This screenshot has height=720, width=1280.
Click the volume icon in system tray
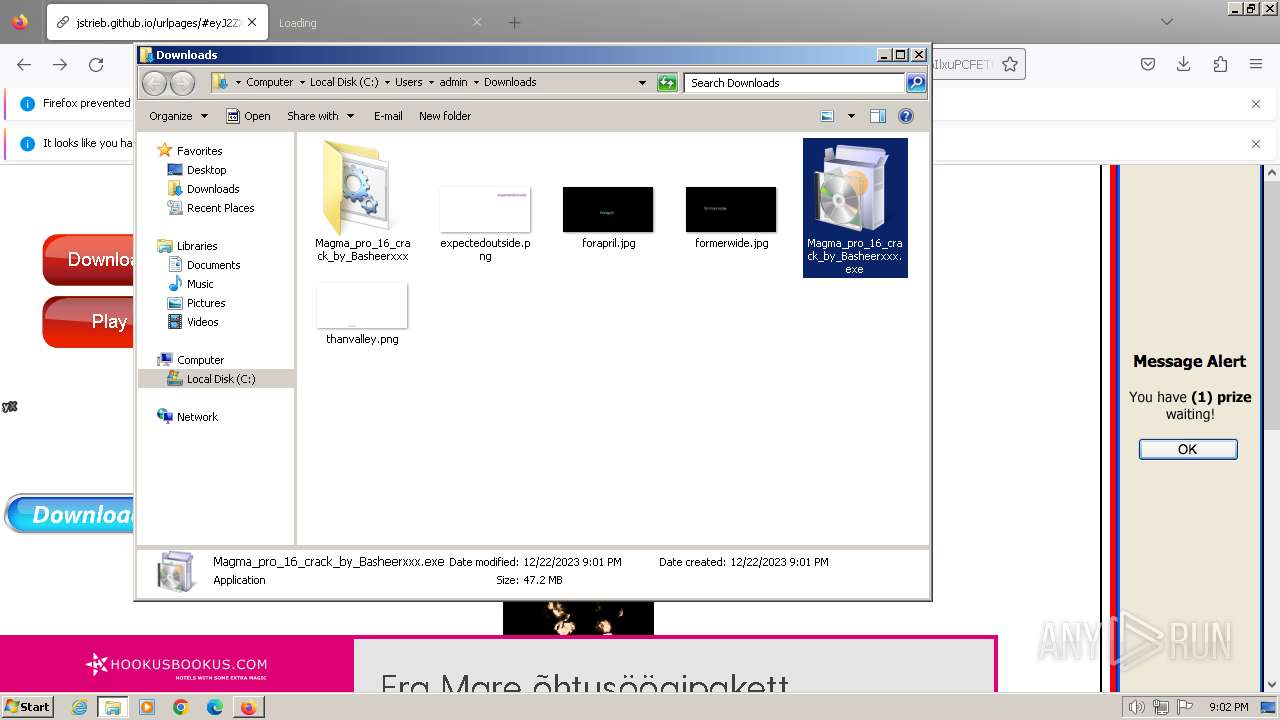point(1136,707)
